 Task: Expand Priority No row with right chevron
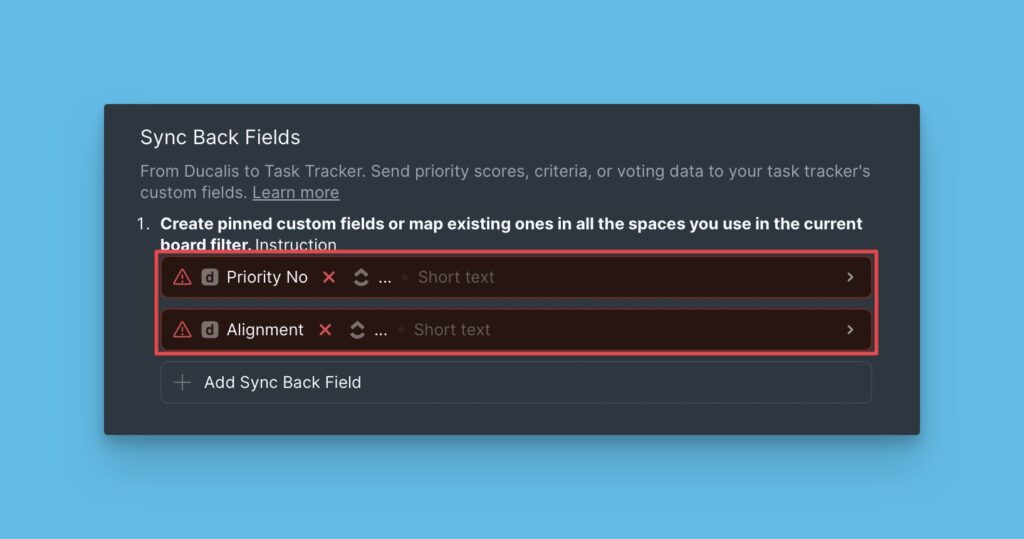[x=850, y=277]
